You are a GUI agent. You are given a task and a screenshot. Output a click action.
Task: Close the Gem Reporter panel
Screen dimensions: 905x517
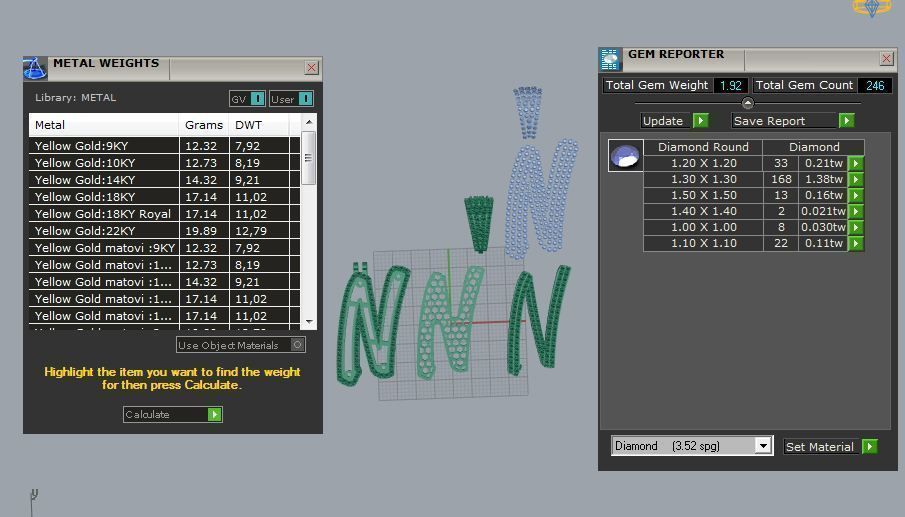click(887, 58)
